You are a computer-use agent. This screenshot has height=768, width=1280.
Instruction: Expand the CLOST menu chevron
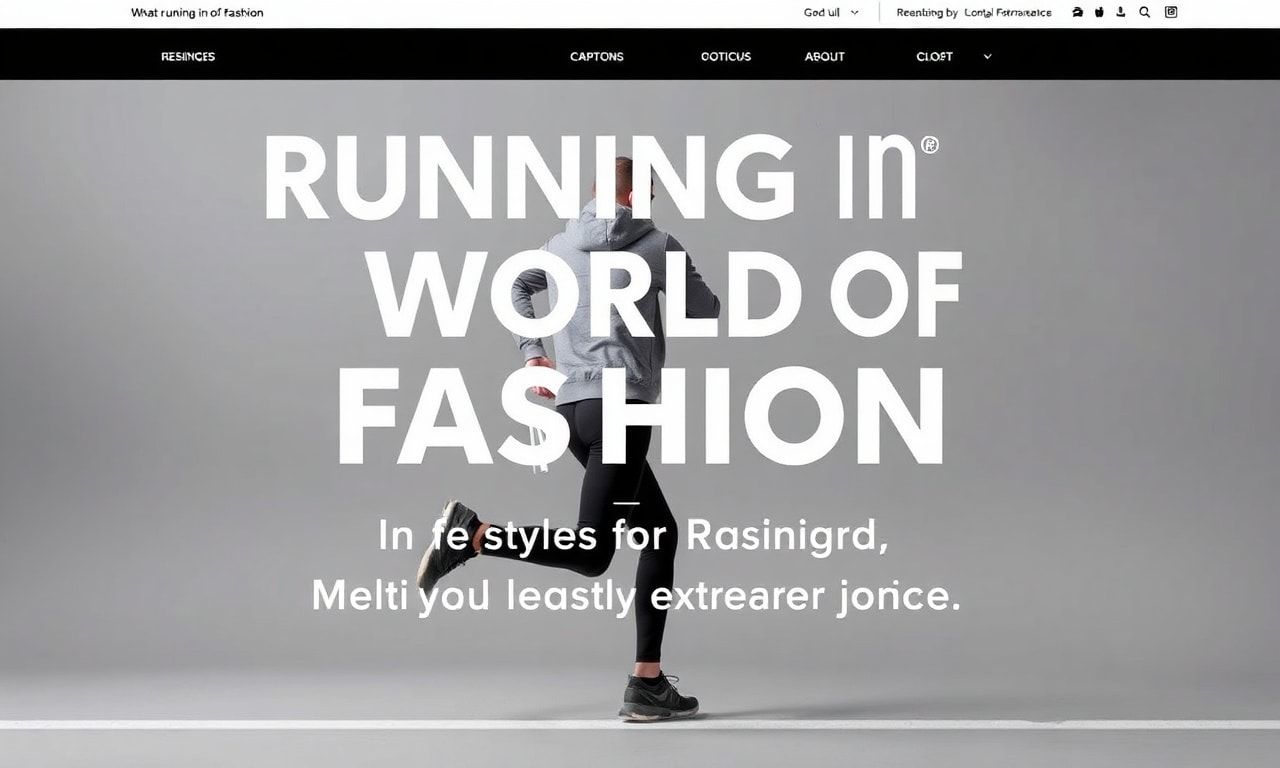[x=987, y=57]
